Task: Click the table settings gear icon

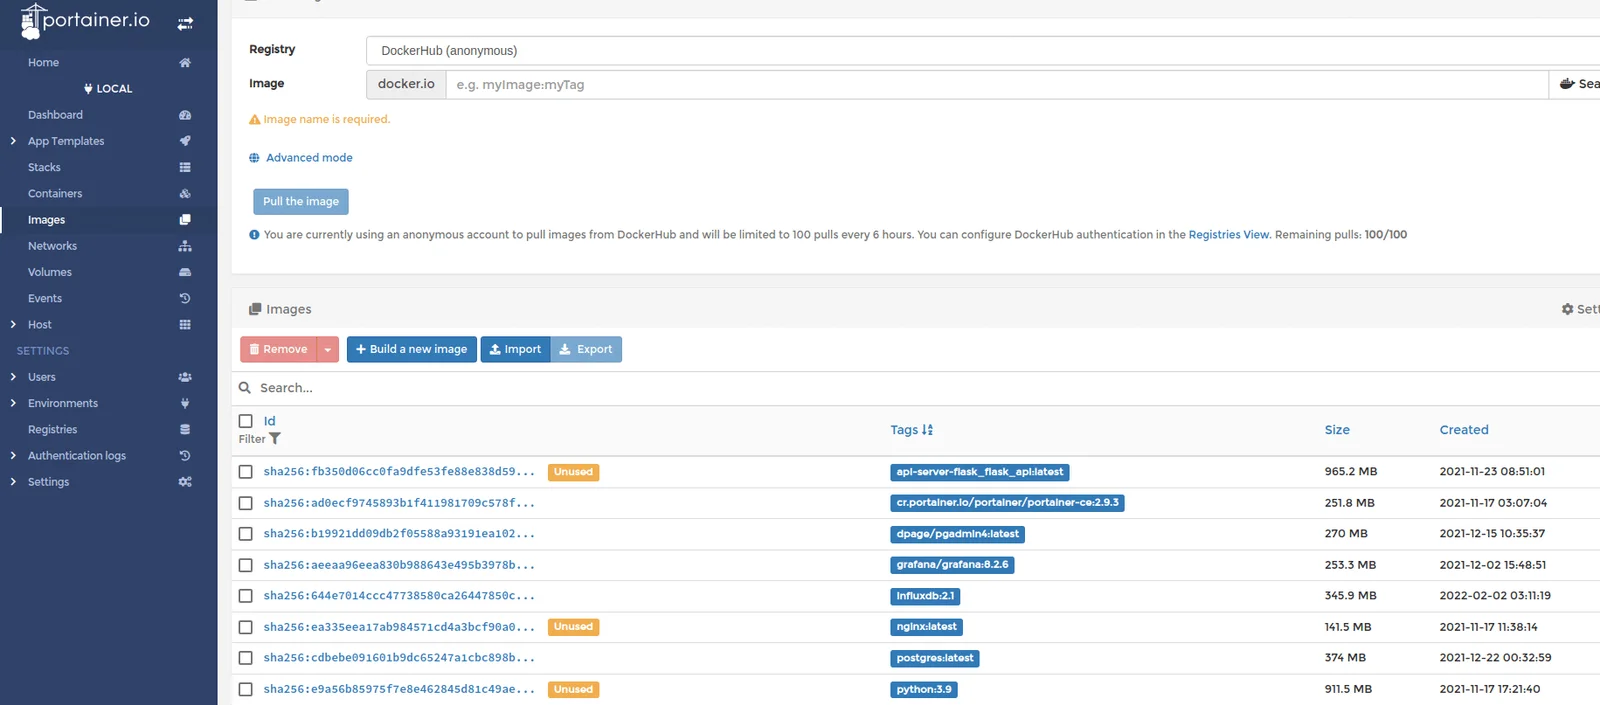Action: pyautogui.click(x=1567, y=309)
